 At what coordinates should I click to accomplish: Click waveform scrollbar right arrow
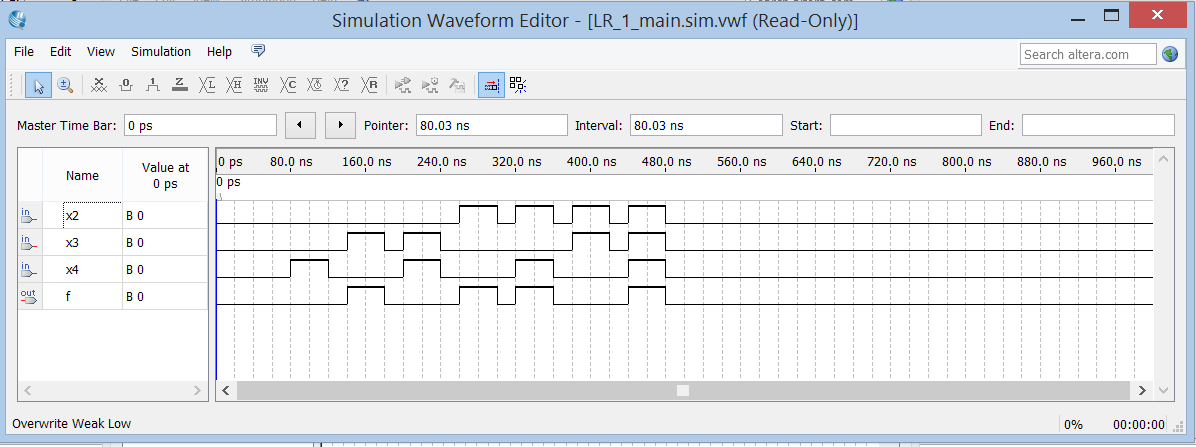(1142, 390)
